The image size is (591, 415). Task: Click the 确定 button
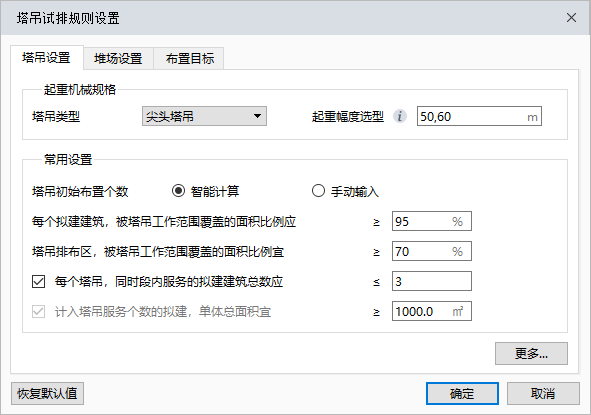pos(462,394)
